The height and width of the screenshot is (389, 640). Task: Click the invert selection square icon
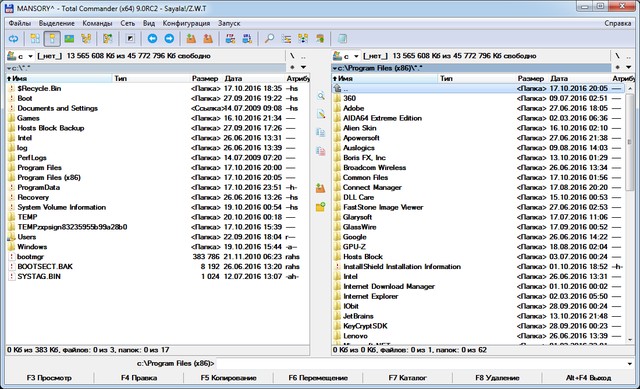[130, 39]
